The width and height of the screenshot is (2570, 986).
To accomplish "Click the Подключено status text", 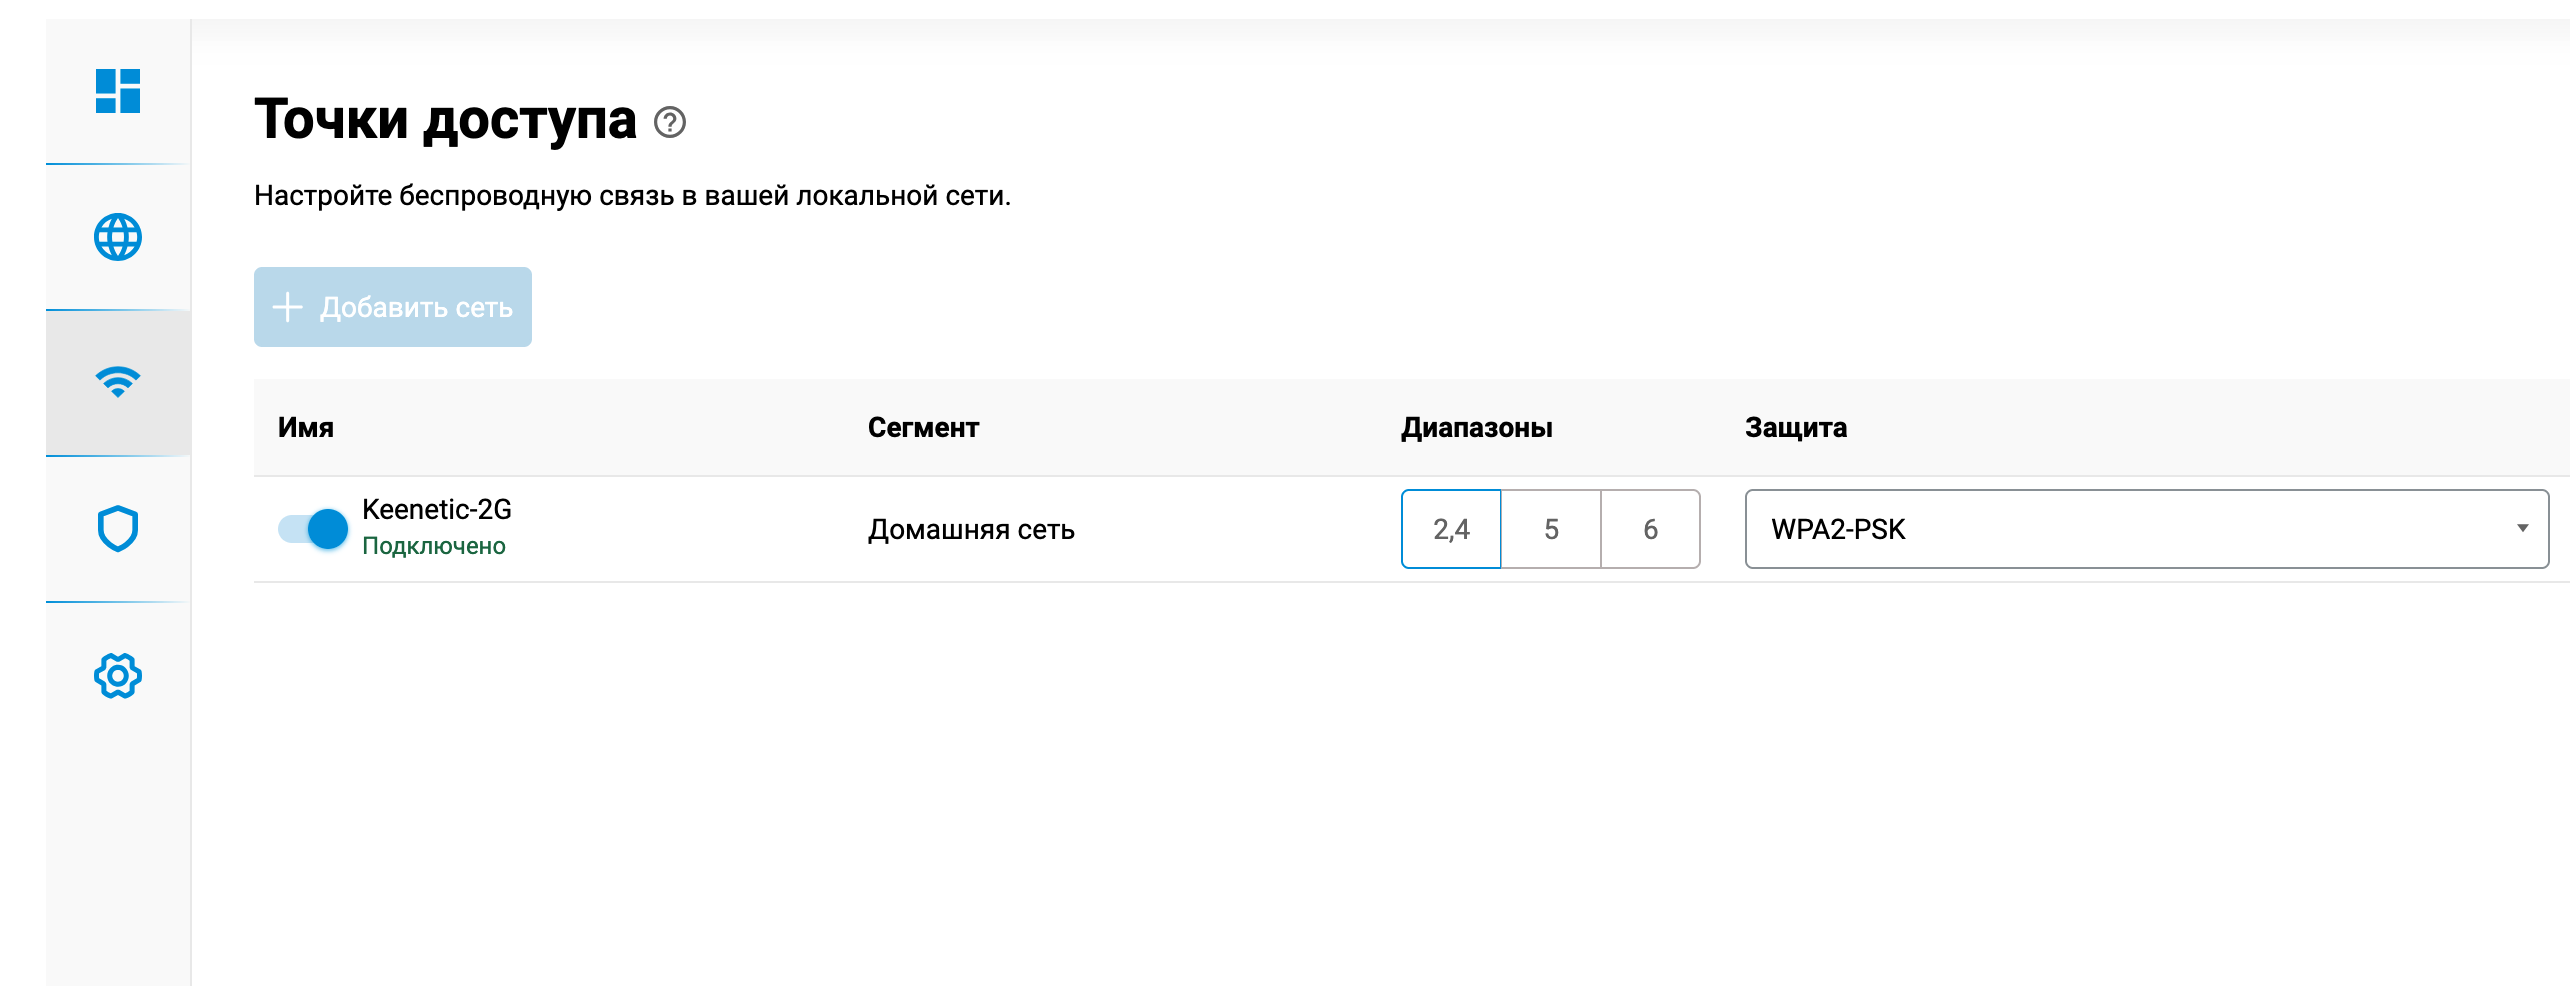I will (433, 546).
